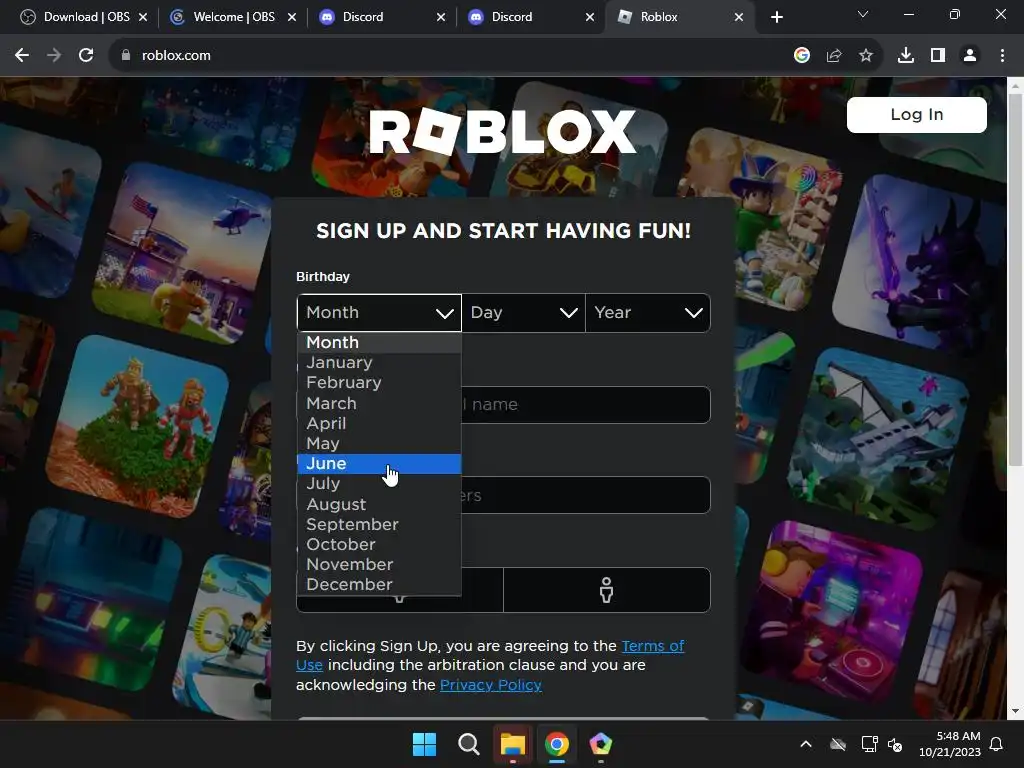Open Chrome profile icon
The image size is (1024, 768).
coord(970,56)
